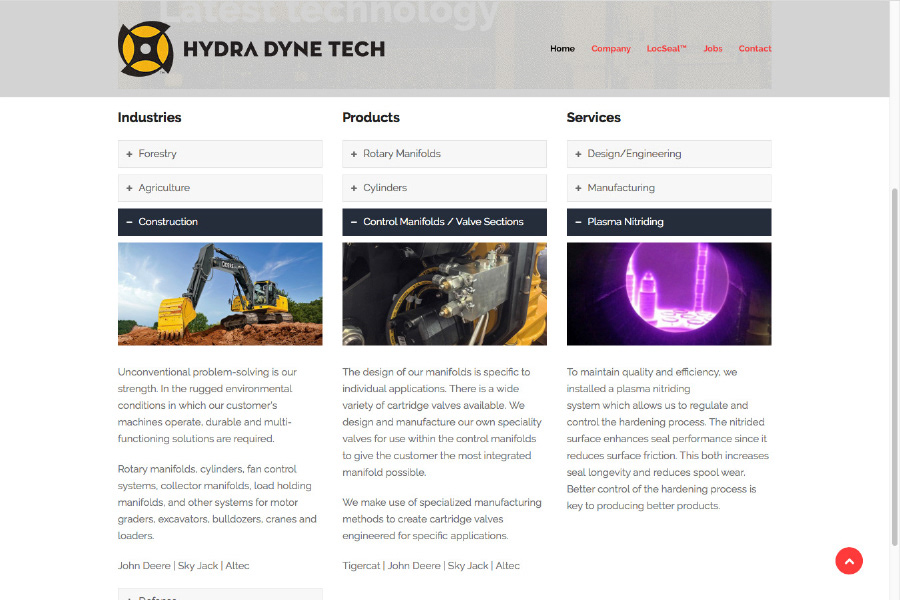900x600 pixels.
Task: Click the Industries heading
Action: [x=149, y=117]
